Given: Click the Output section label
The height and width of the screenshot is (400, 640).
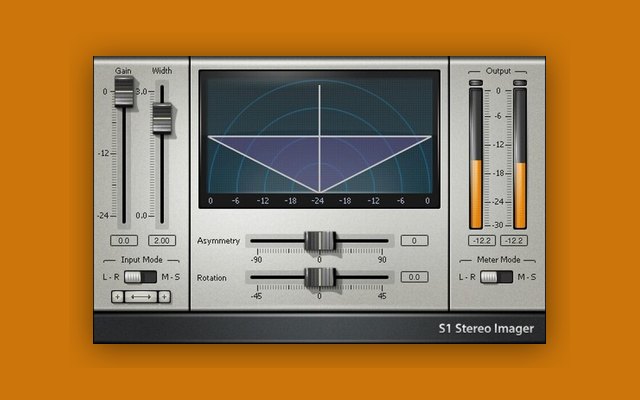Looking at the screenshot, I should [498, 71].
